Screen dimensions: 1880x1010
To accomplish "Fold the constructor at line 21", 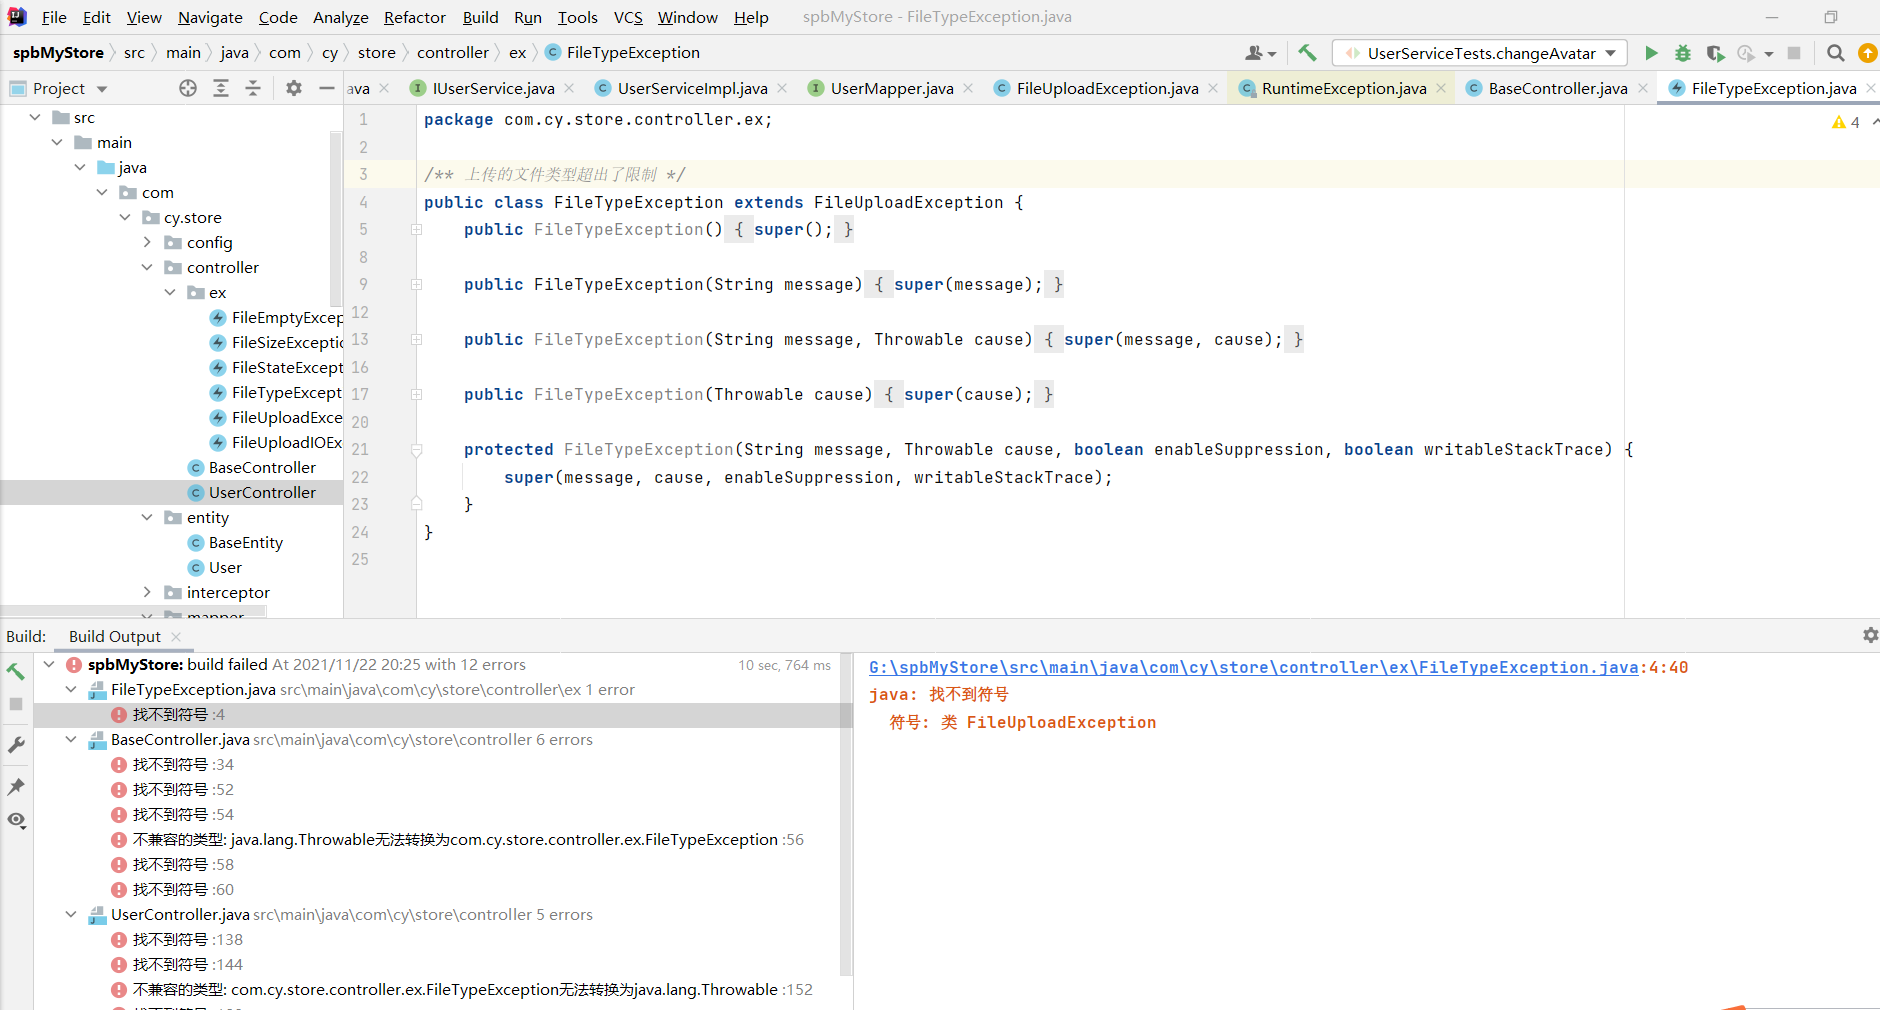I will point(416,449).
